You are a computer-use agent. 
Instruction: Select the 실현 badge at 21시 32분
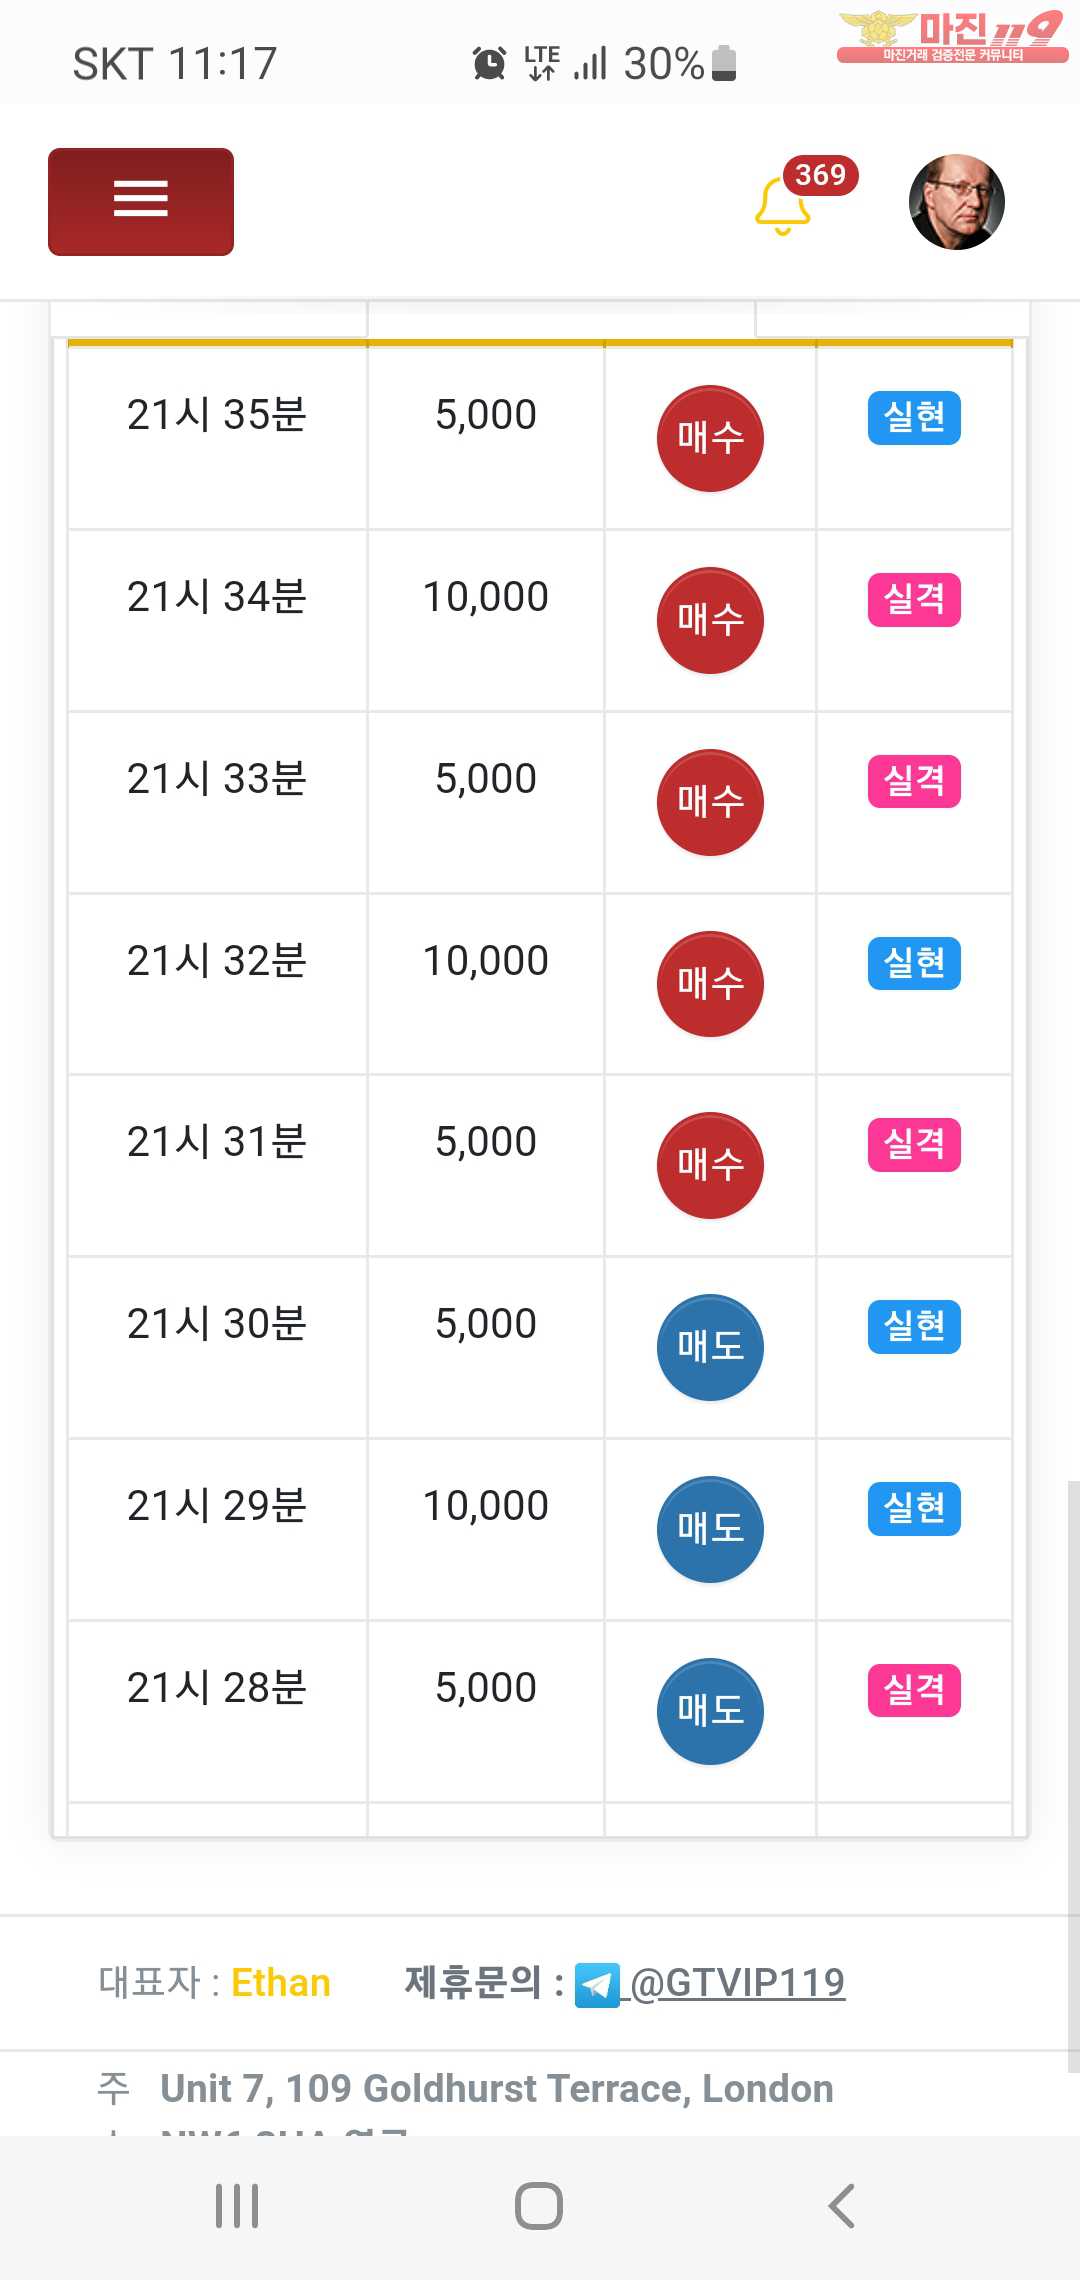[914, 963]
